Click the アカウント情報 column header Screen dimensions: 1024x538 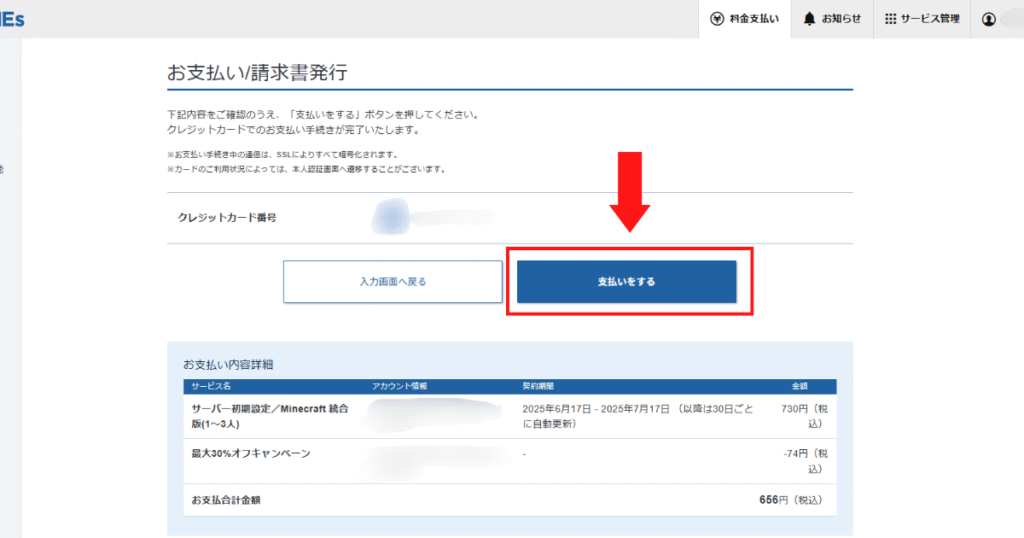398,386
